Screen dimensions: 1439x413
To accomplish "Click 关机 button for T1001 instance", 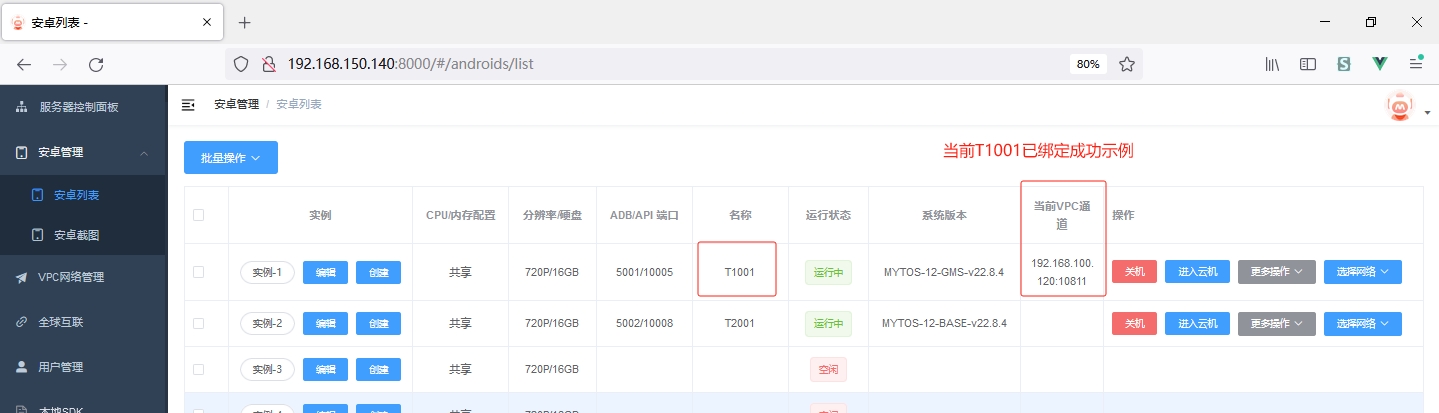I will pos(1134,272).
